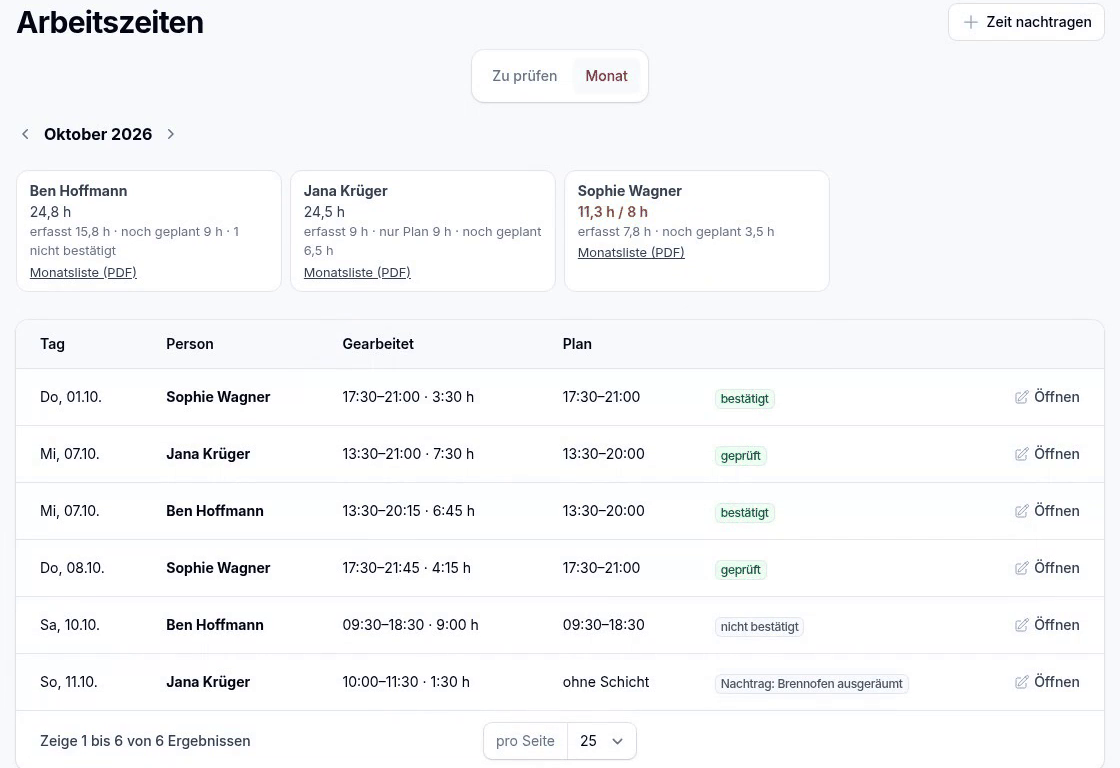
Task: Click the edit icon in the So, 11.10. row
Action: point(1021,682)
